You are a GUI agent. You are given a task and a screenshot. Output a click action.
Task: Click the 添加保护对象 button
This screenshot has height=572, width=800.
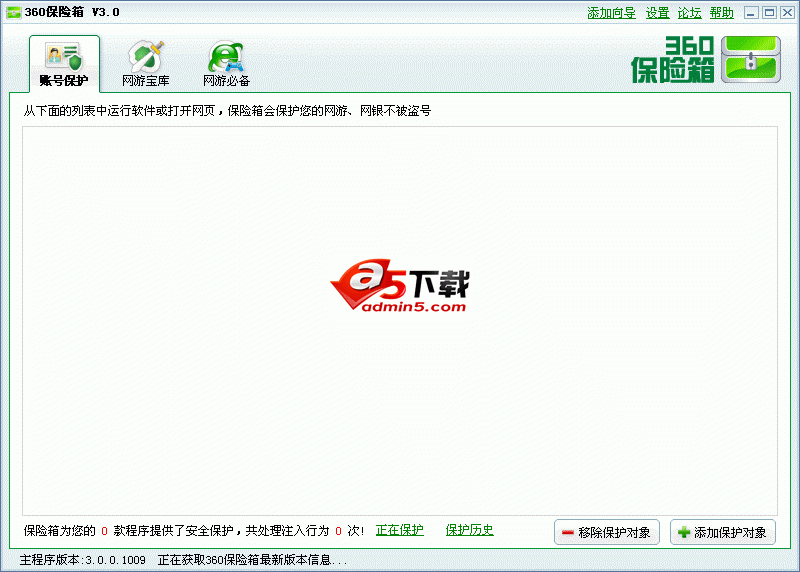(x=722, y=532)
